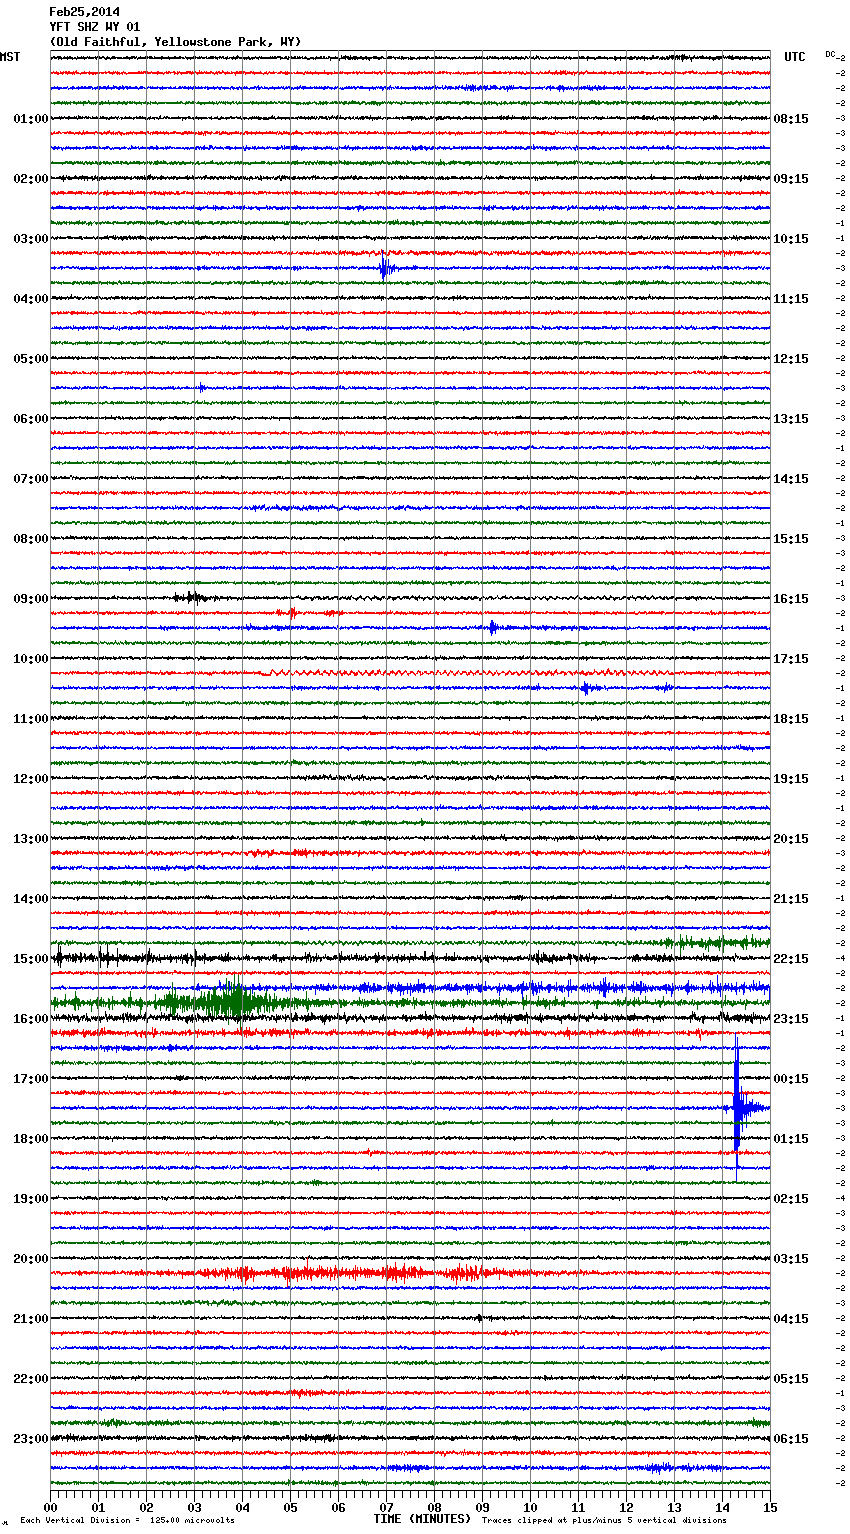Click the UTC time zone label
The height and width of the screenshot is (1534, 850).
point(795,57)
